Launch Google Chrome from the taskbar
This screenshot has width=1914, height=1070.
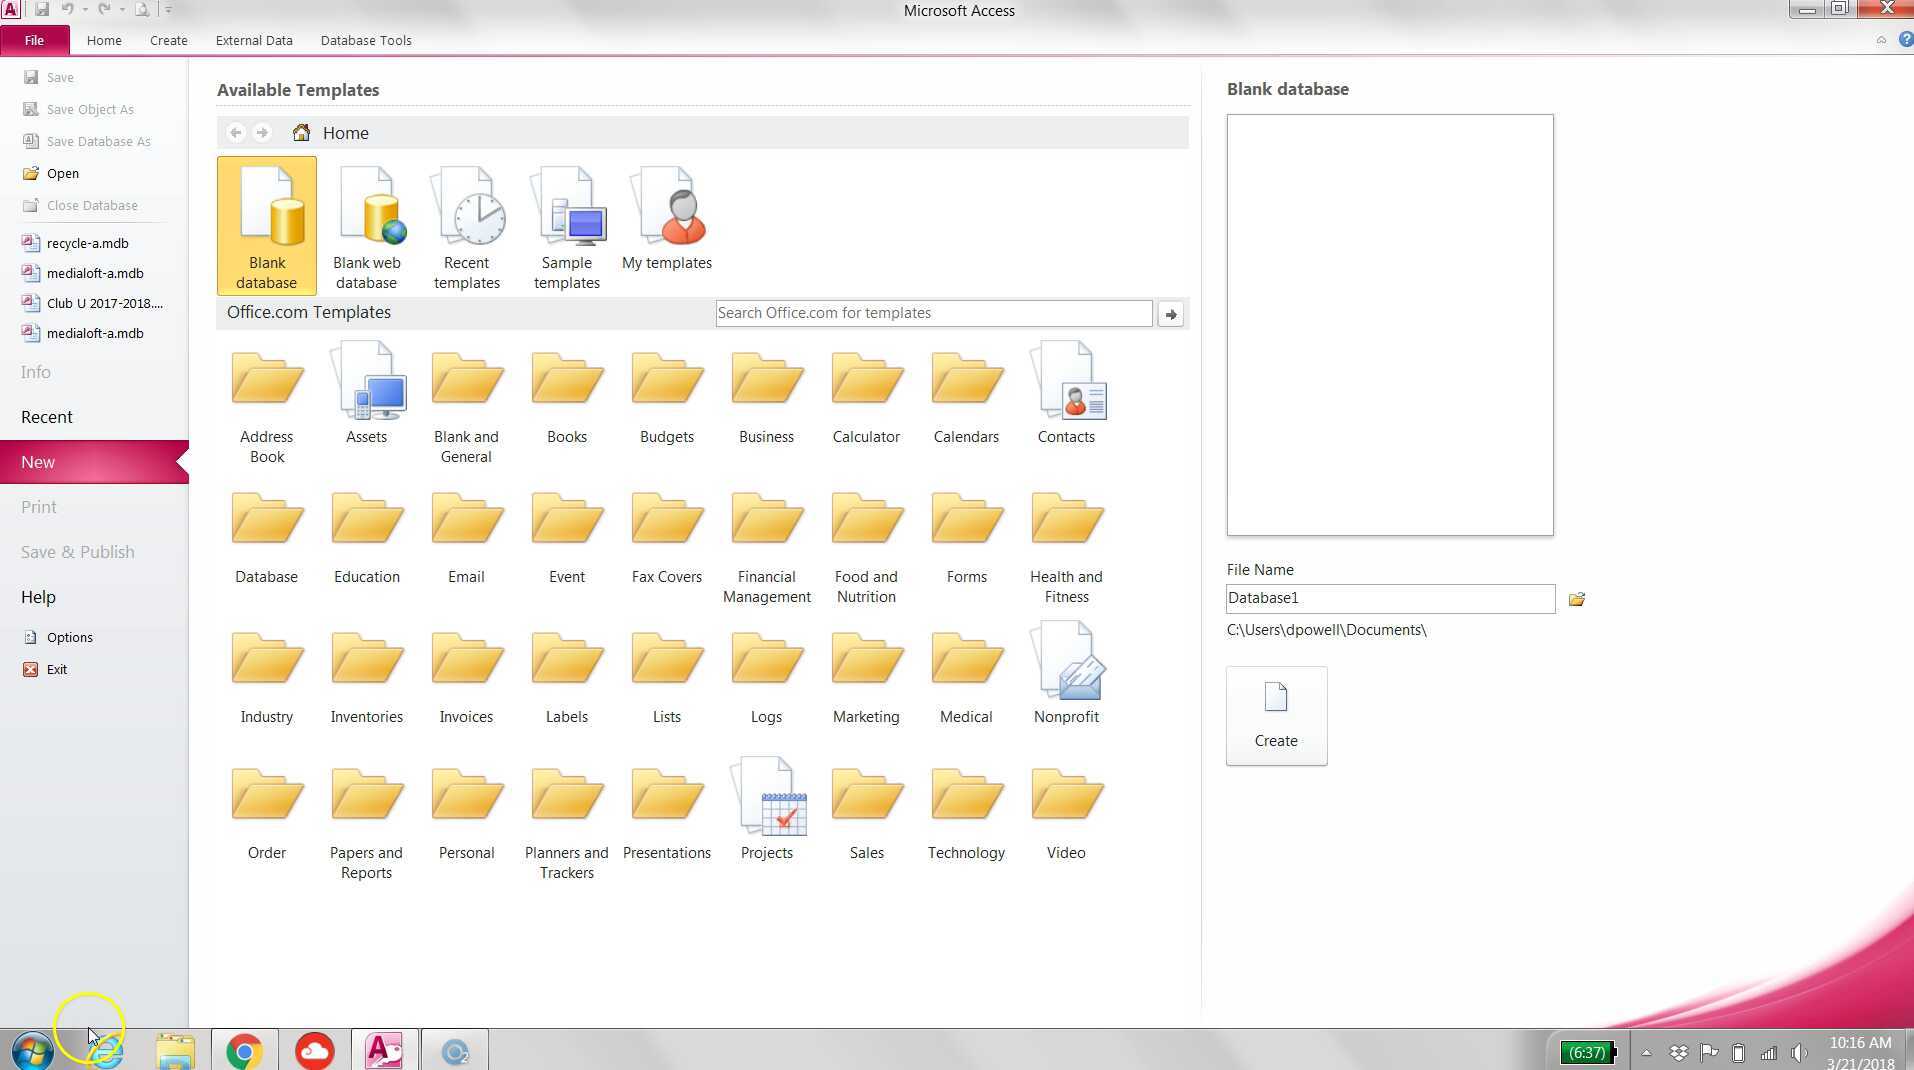[x=244, y=1051]
